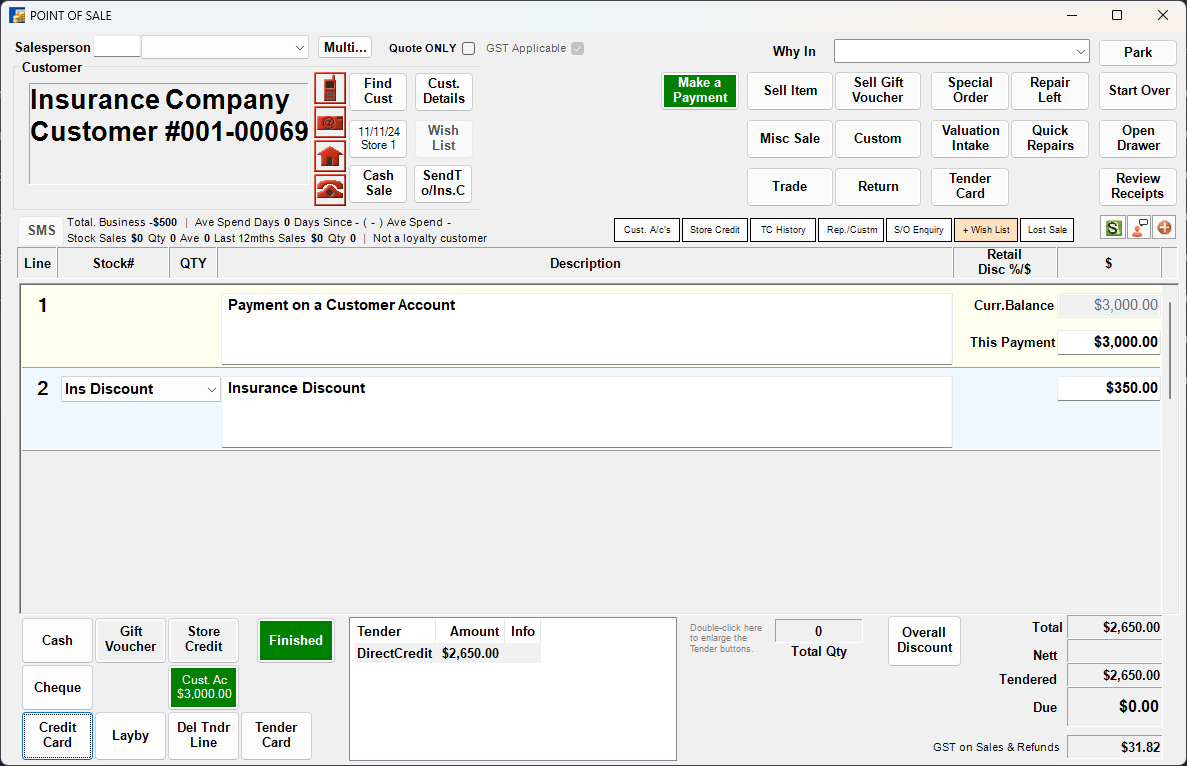
Task: Click the This Payment amount field
Action: click(1109, 341)
